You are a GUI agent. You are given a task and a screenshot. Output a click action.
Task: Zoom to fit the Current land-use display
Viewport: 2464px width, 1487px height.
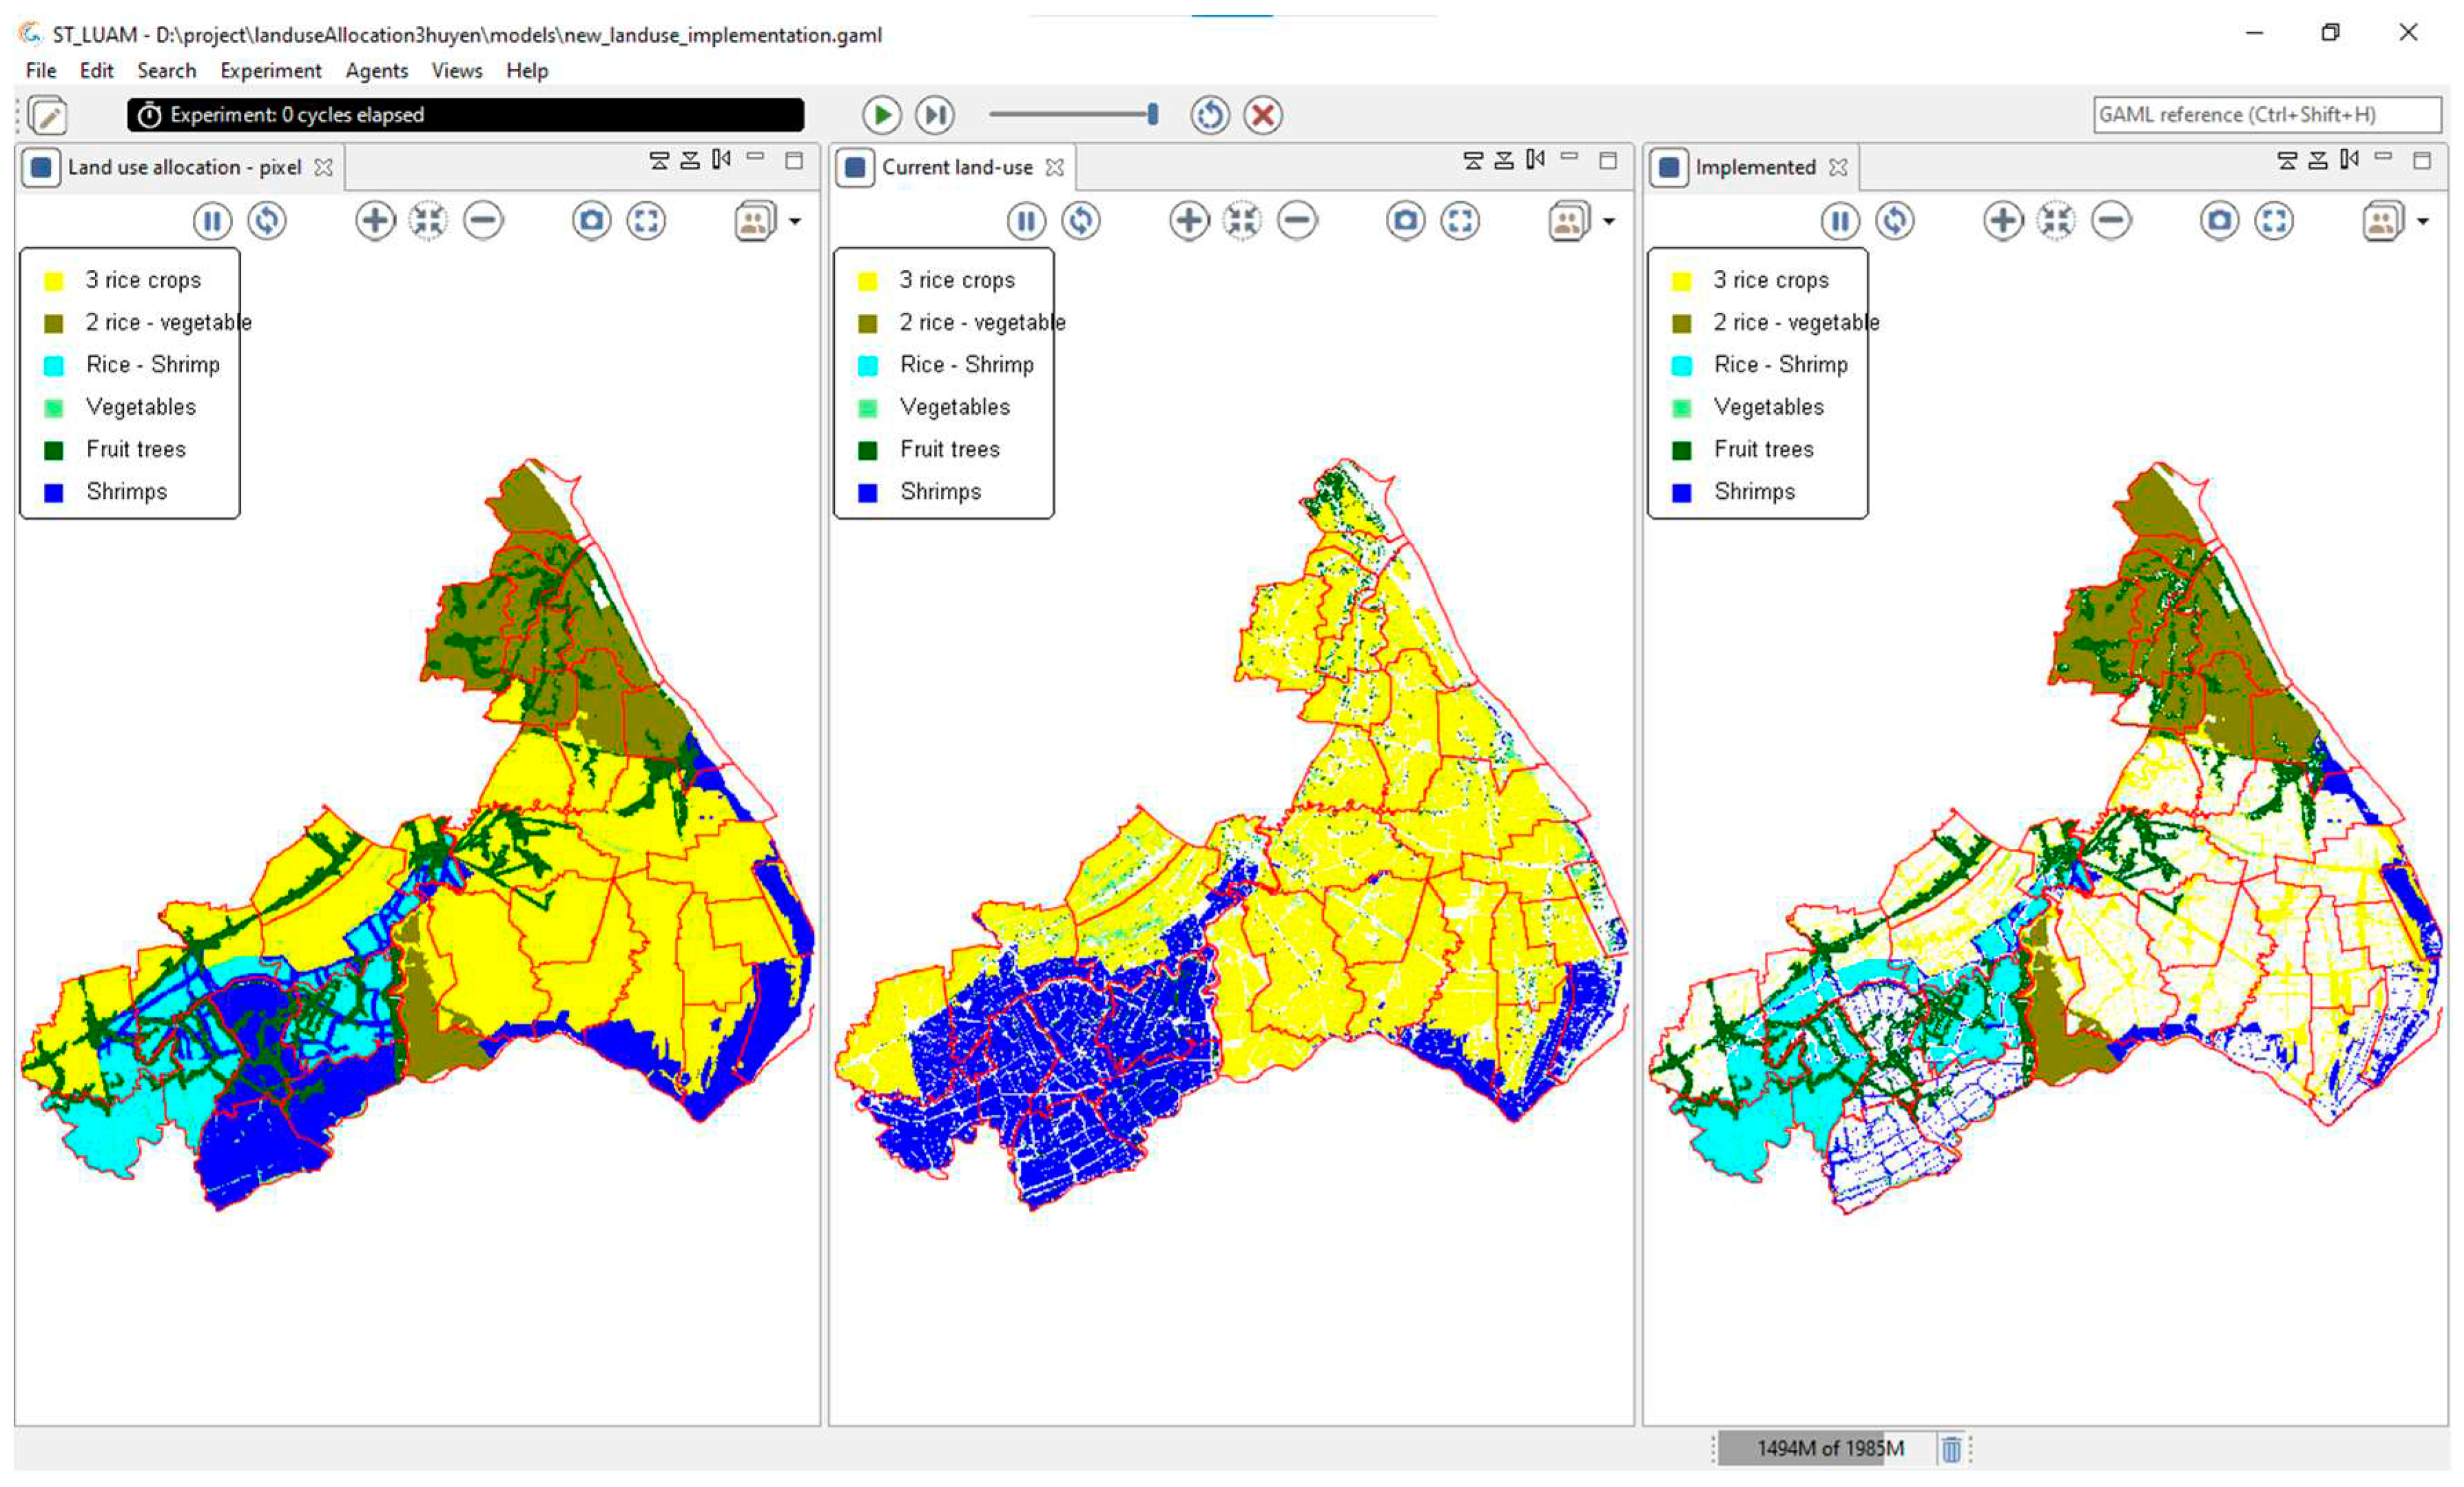1242,221
